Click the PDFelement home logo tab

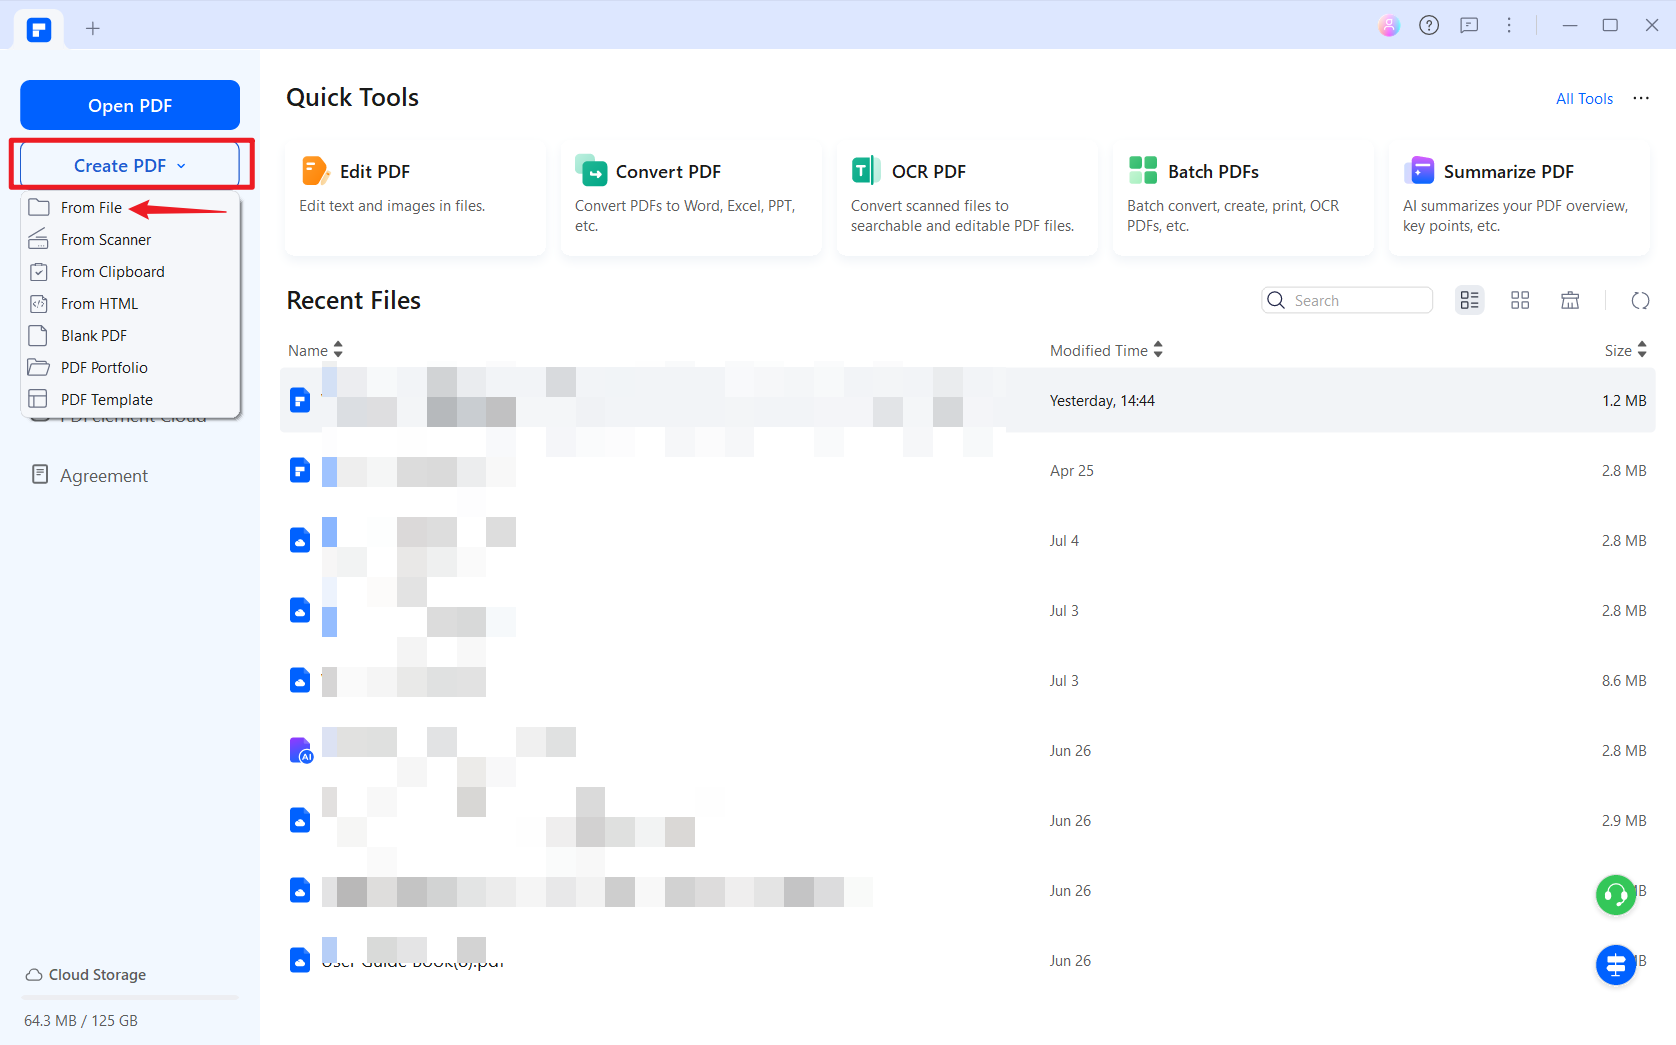pos(39,29)
